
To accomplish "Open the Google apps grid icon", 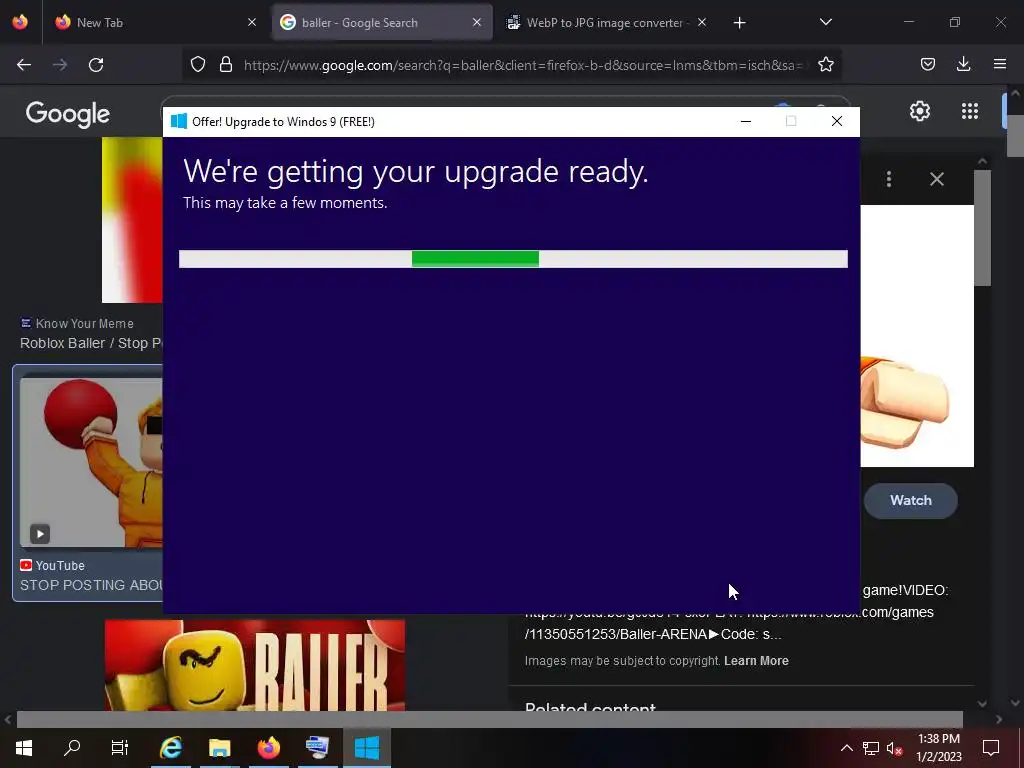I will pyautogui.click(x=970, y=111).
